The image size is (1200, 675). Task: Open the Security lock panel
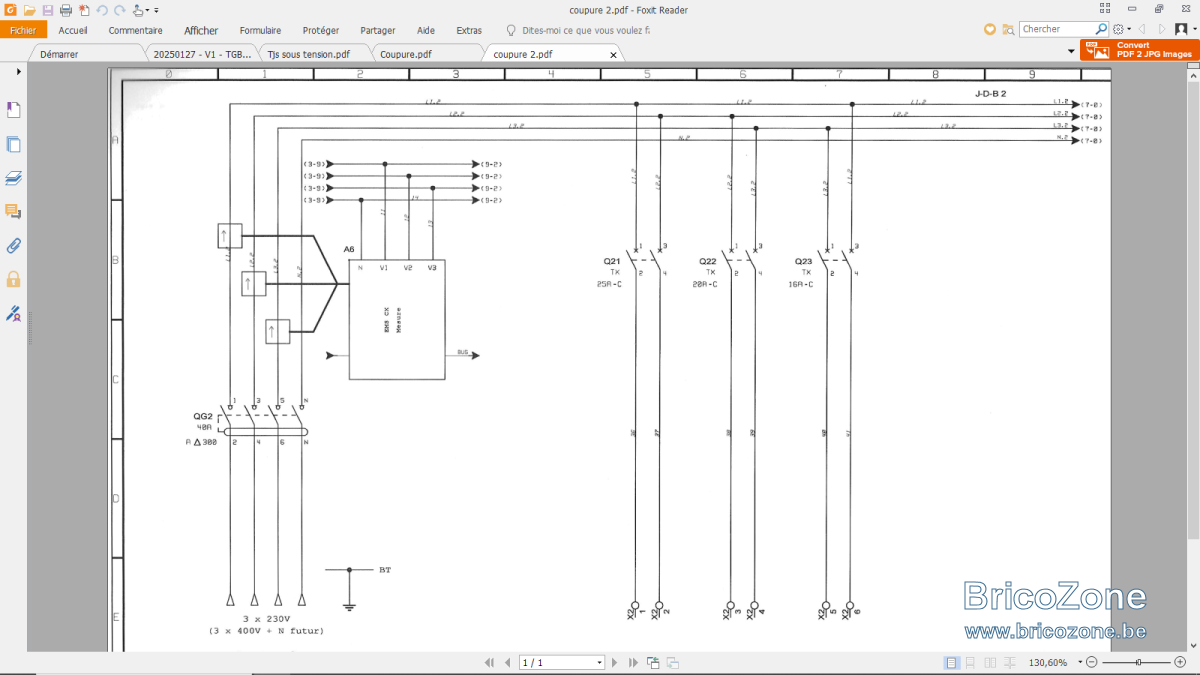[13, 279]
